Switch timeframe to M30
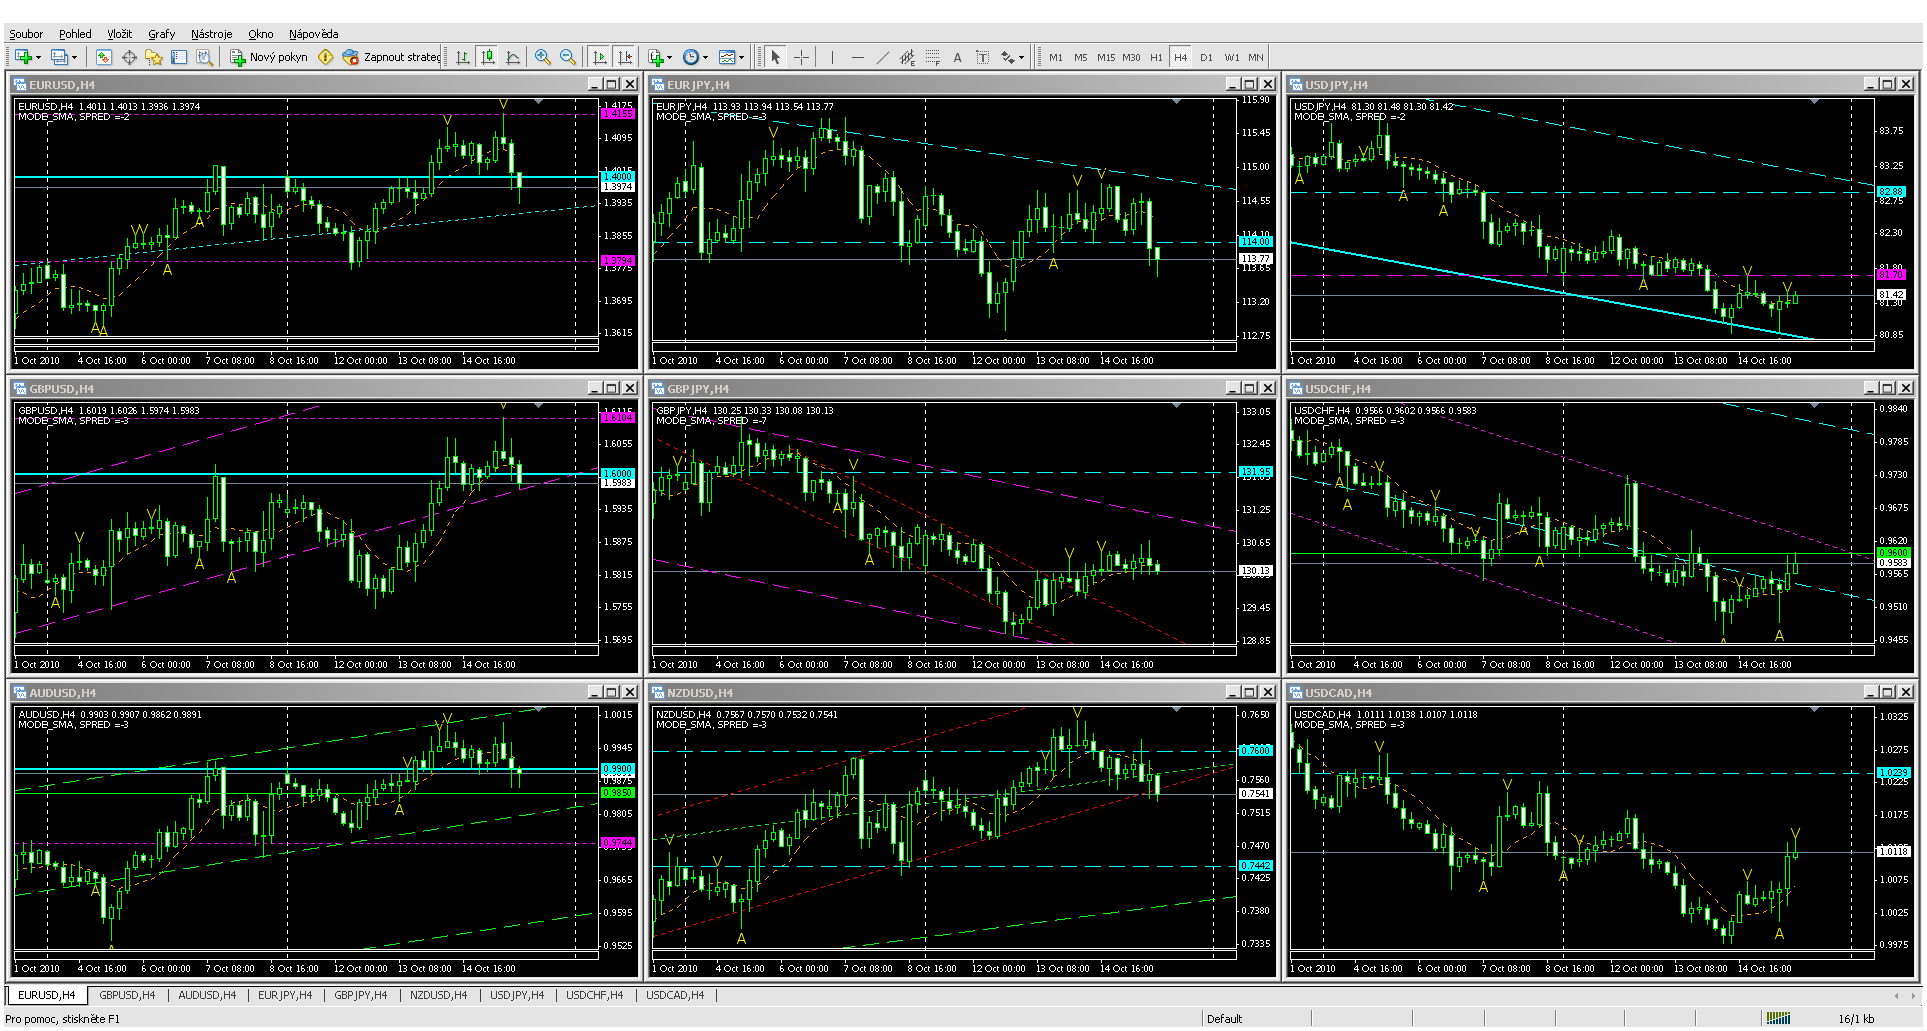This screenshot has height=1031, width=1927. coord(1131,57)
